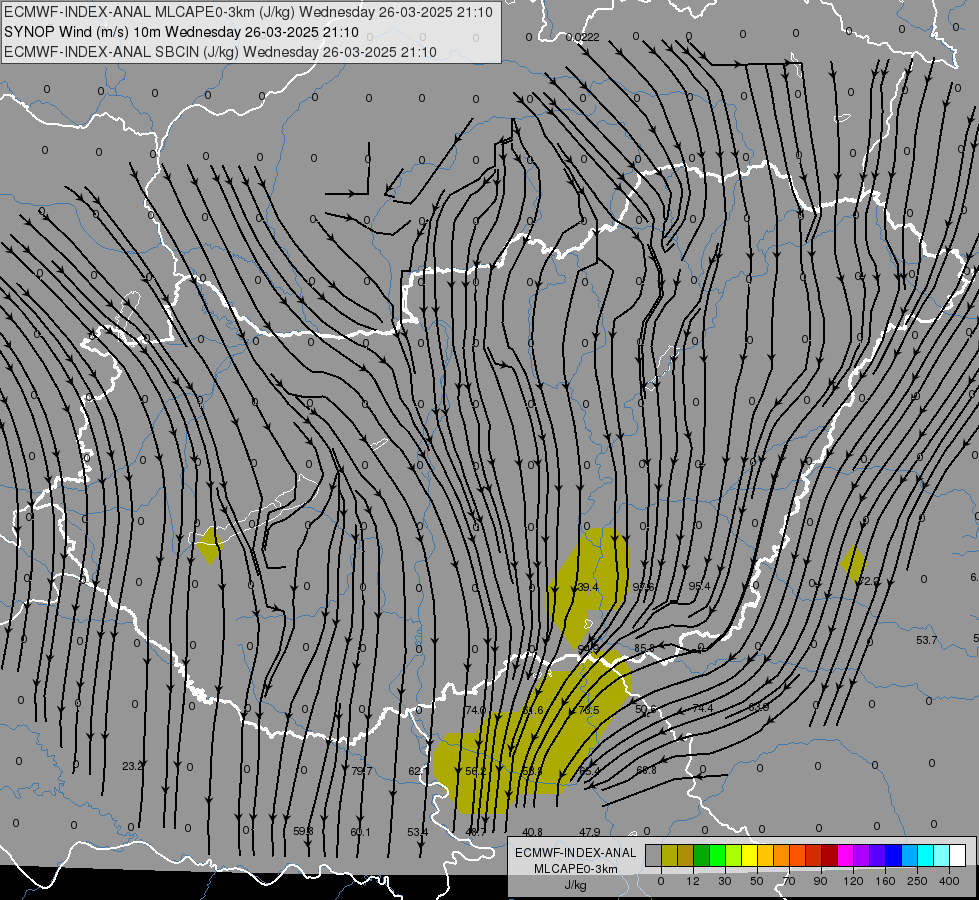Click the map value '78.5'
The image size is (979, 900).
[588, 710]
